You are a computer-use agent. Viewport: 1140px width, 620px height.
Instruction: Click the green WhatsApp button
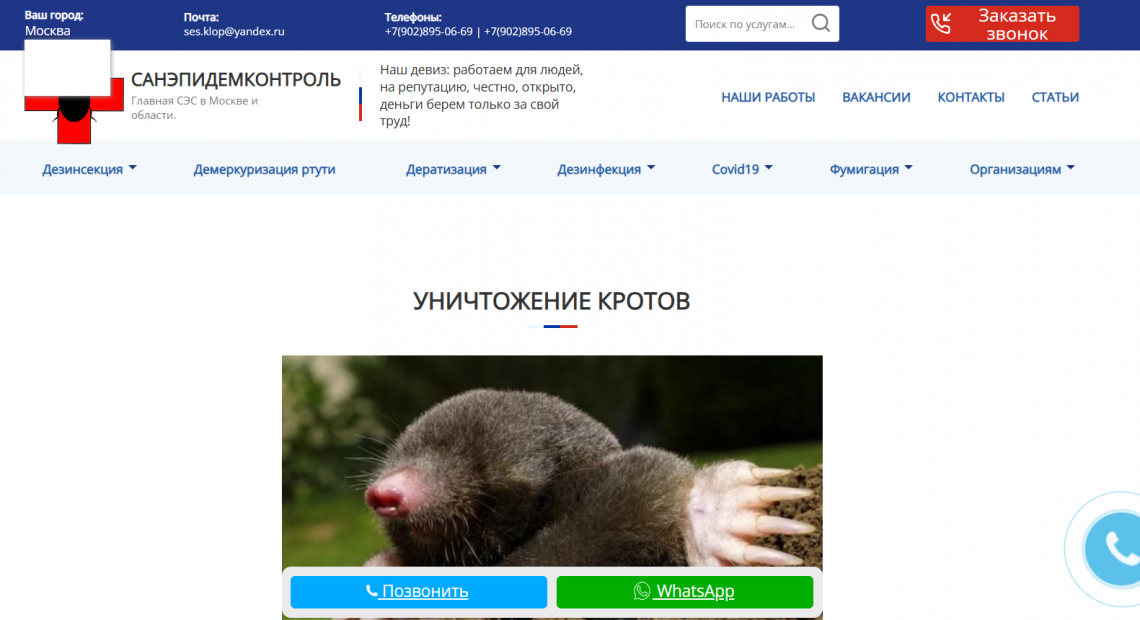[x=684, y=592]
